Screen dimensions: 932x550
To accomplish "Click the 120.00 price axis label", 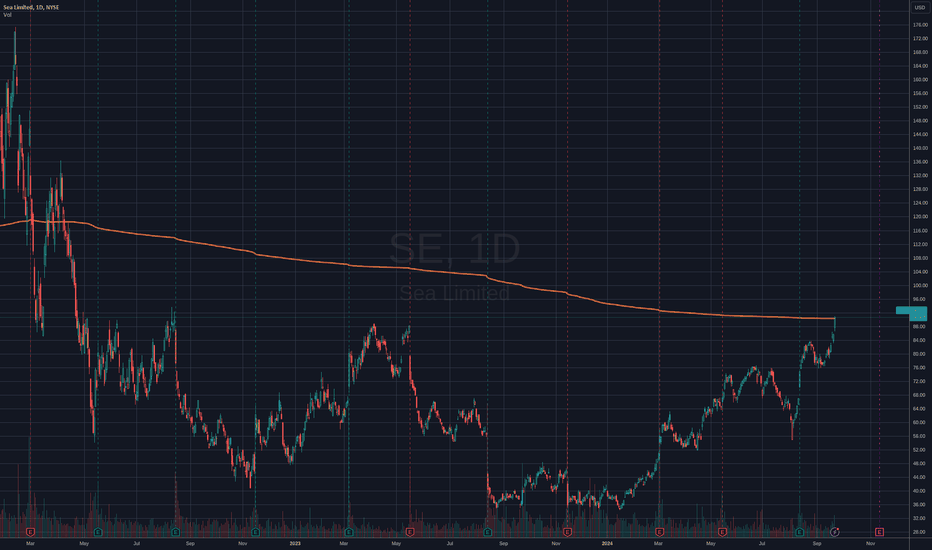I will click(x=920, y=217).
